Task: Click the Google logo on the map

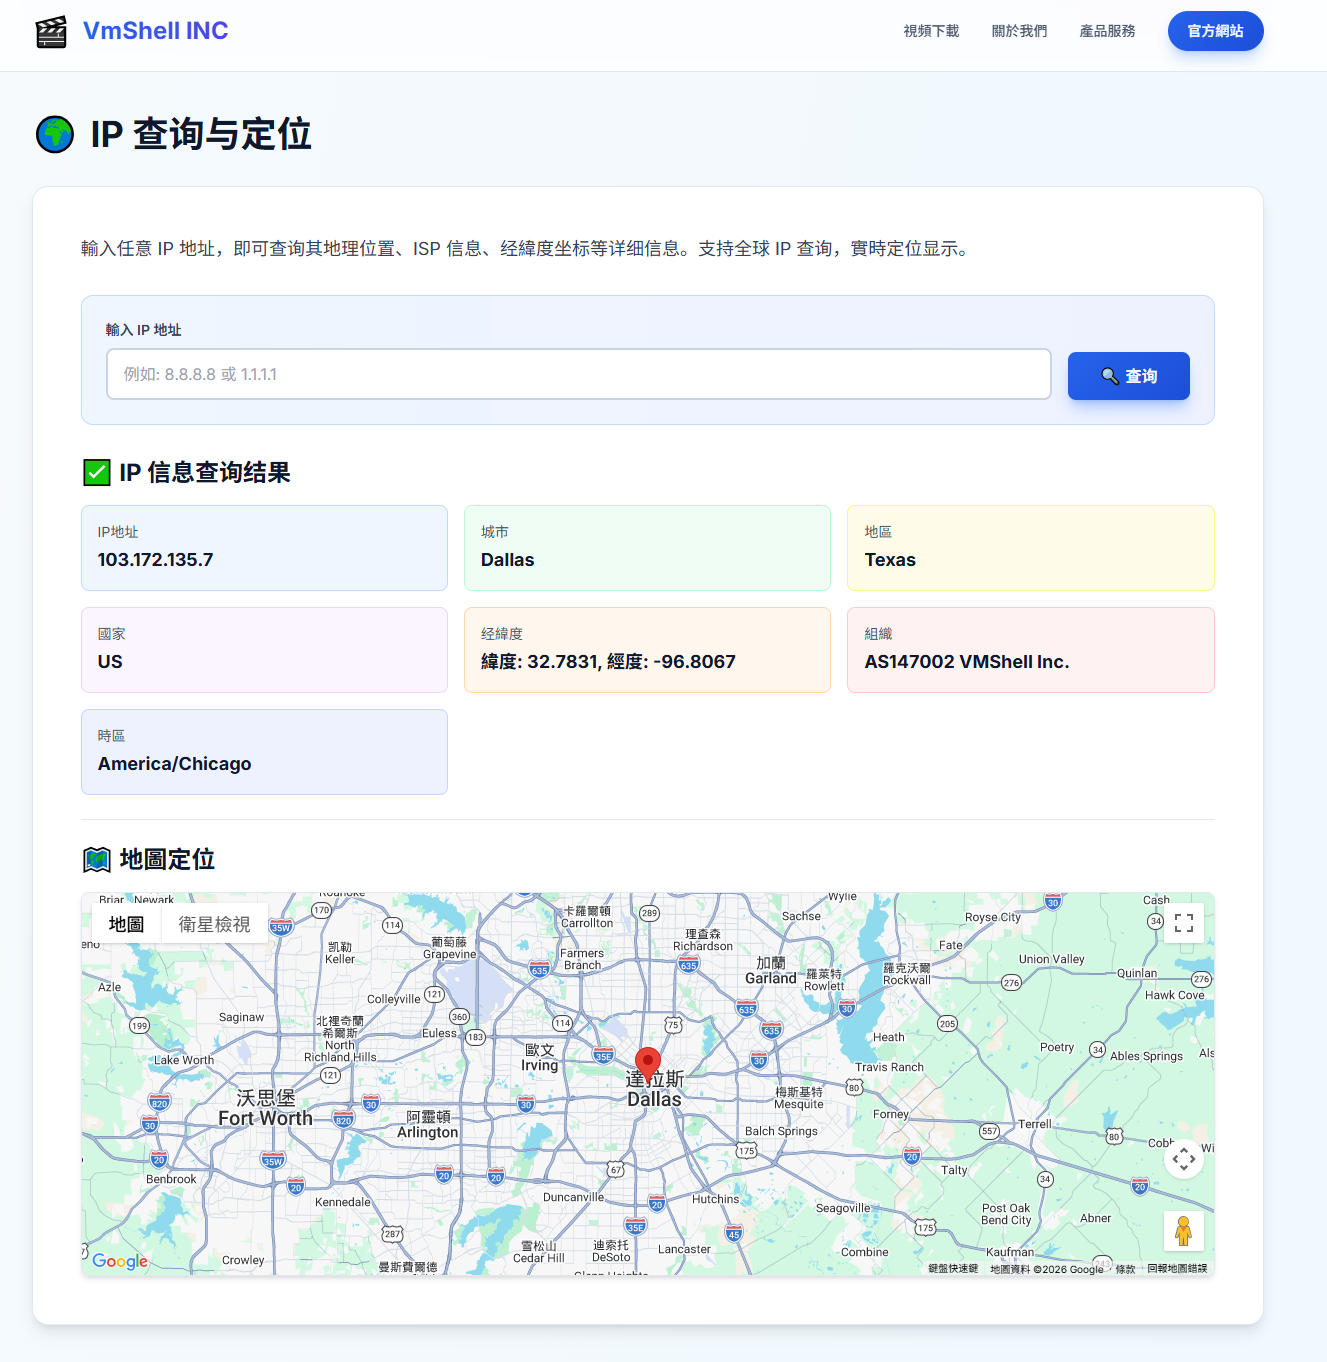Action: click(120, 1261)
